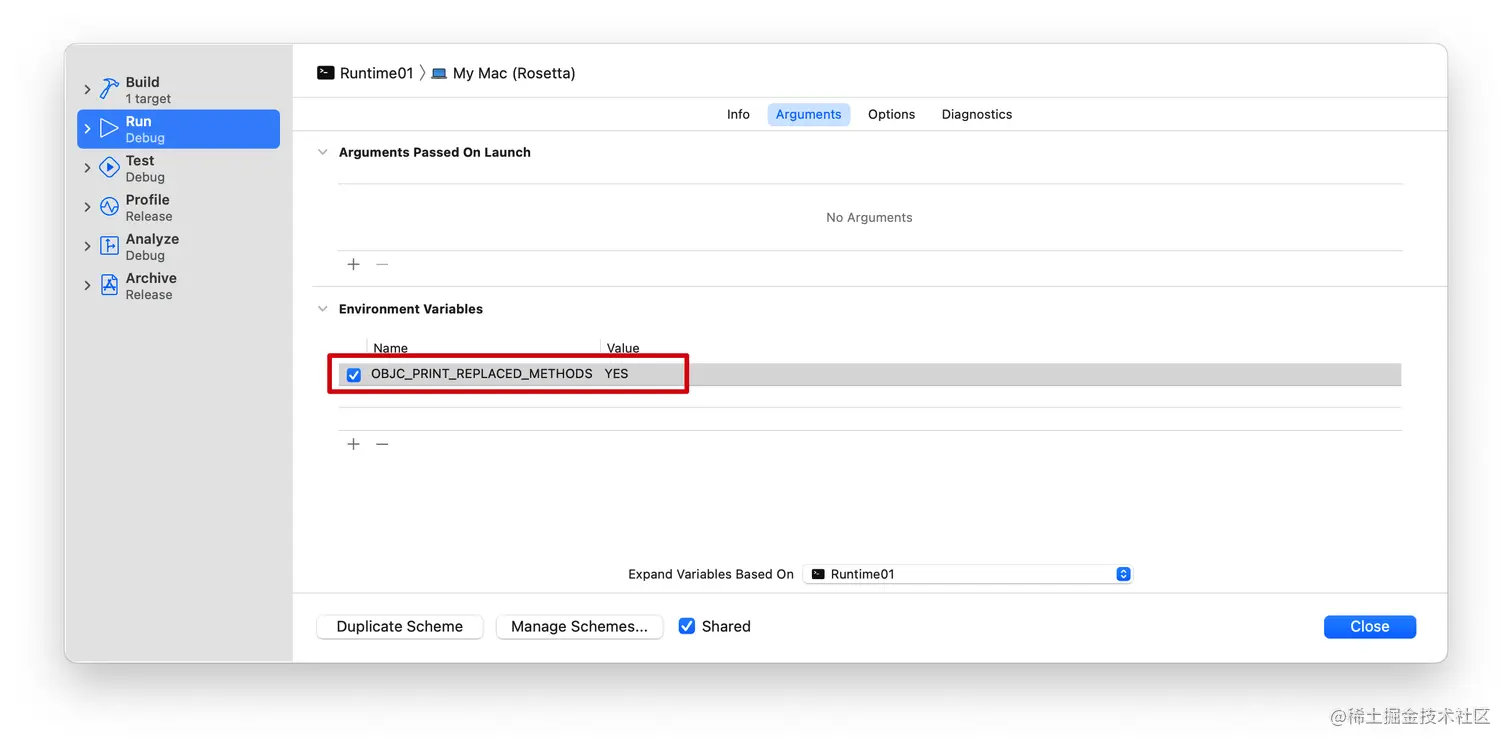Expand the Build action disclosure arrow
The width and height of the screenshot is (1512, 748).
tap(88, 90)
